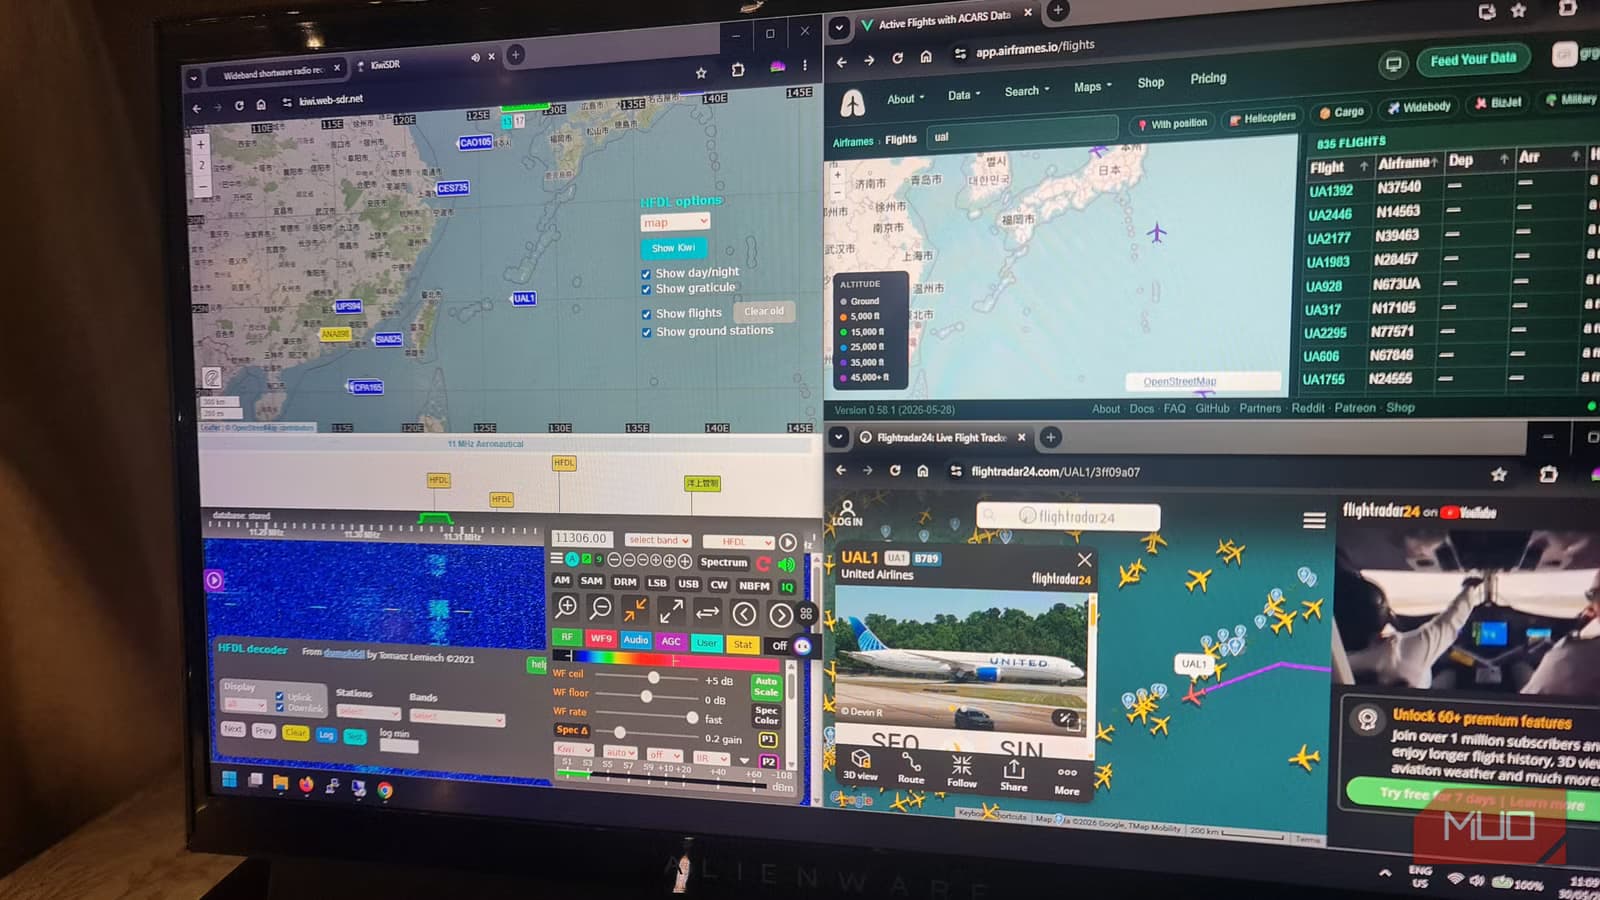Toggle Show flights checkbox
This screenshot has width=1600, height=900.
[646, 315]
